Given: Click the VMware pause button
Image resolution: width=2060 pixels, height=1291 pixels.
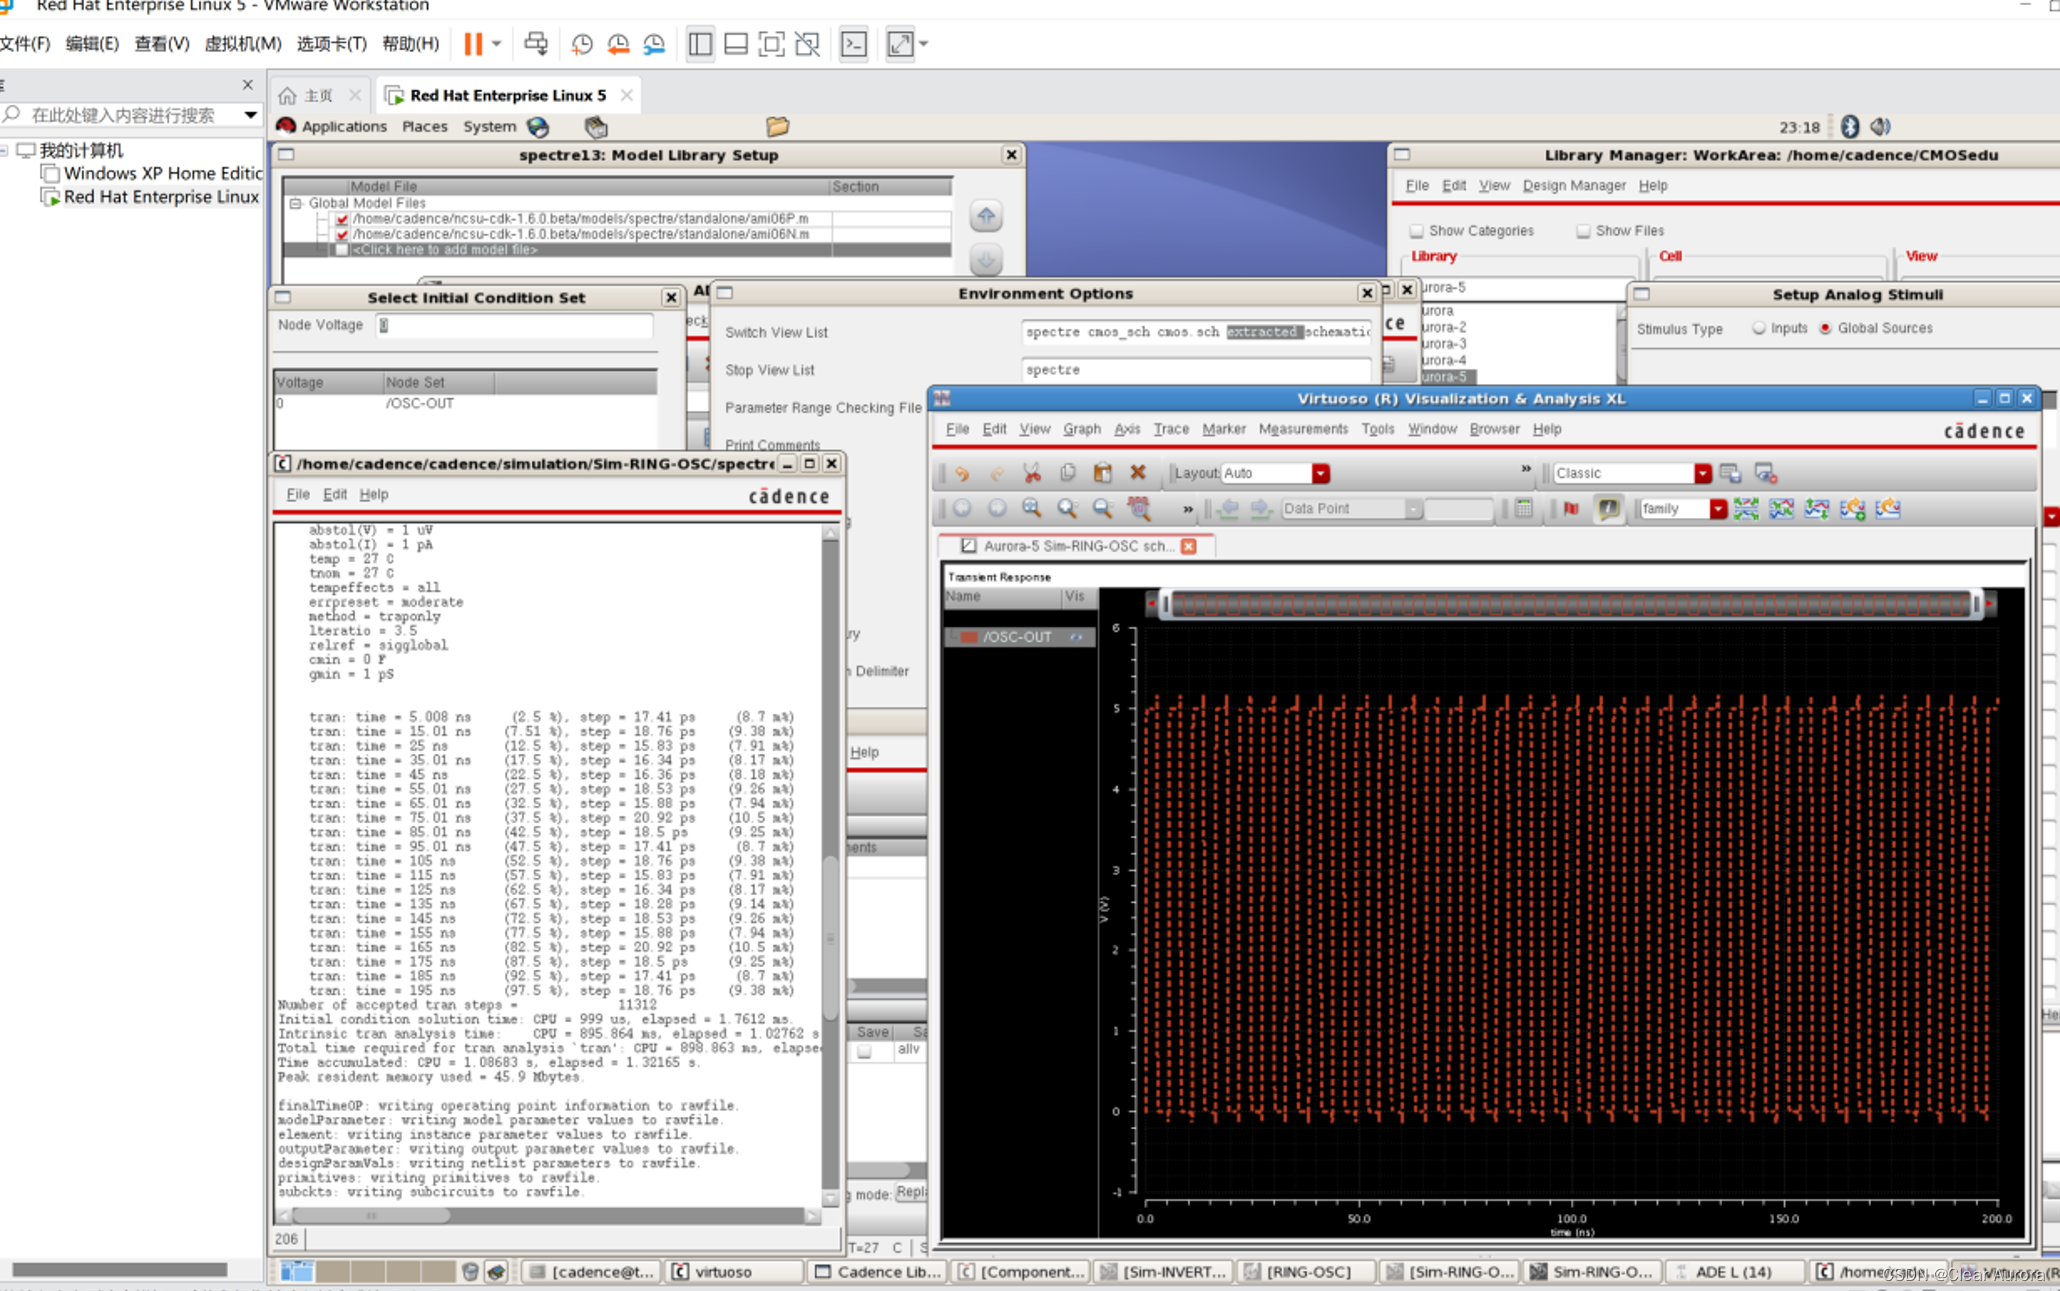Looking at the screenshot, I should coord(473,43).
